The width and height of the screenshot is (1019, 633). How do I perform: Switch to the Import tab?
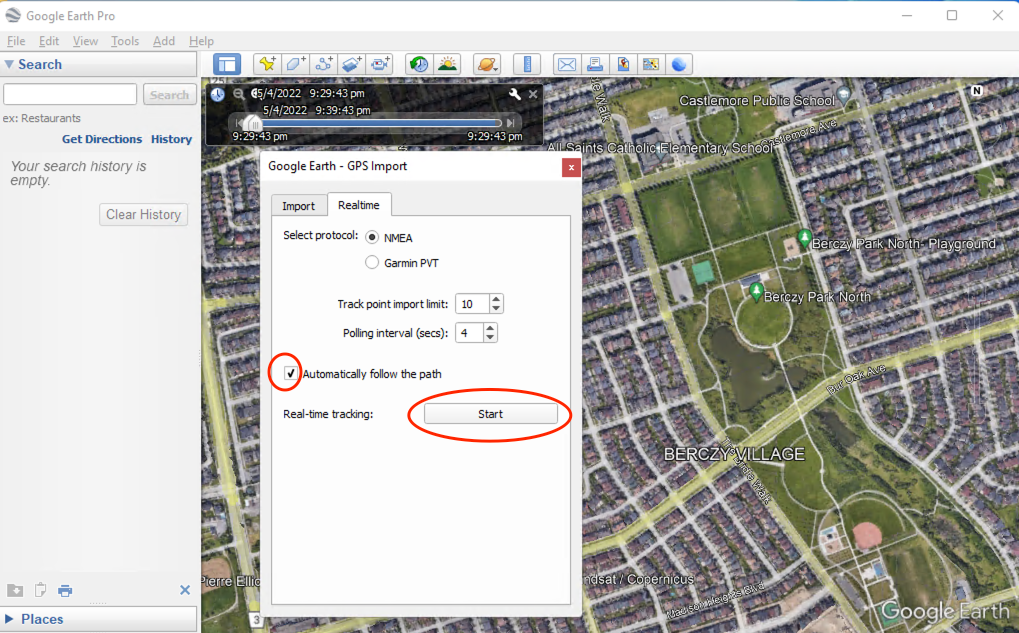pyautogui.click(x=298, y=206)
